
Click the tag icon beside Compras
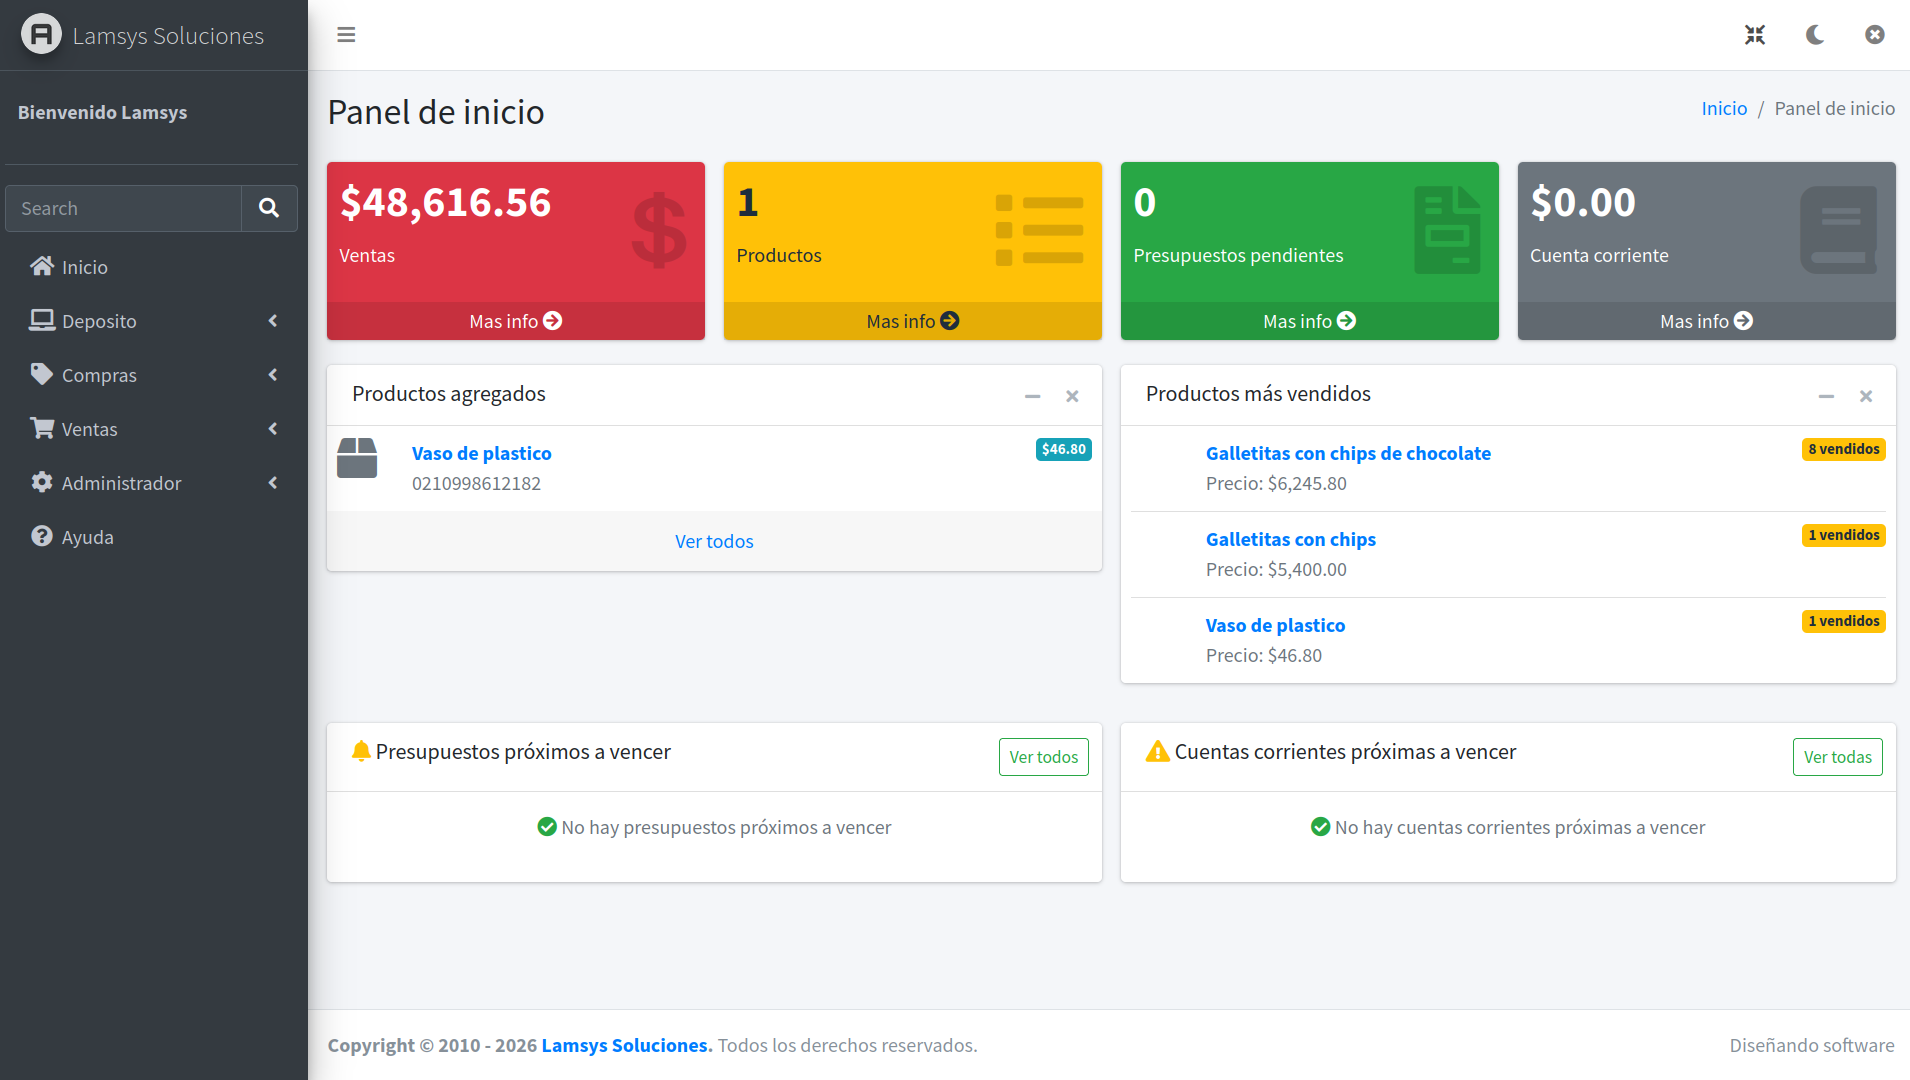click(x=42, y=374)
